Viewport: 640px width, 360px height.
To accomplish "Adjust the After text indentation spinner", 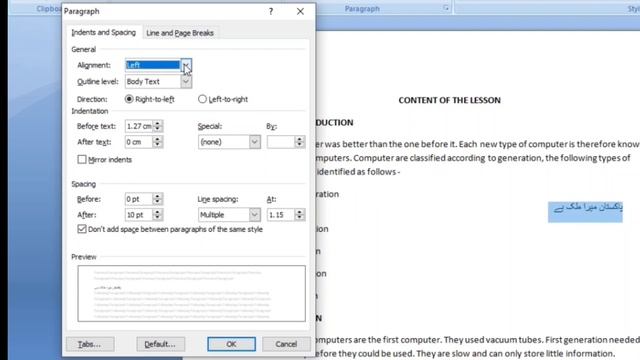I will (x=158, y=142).
